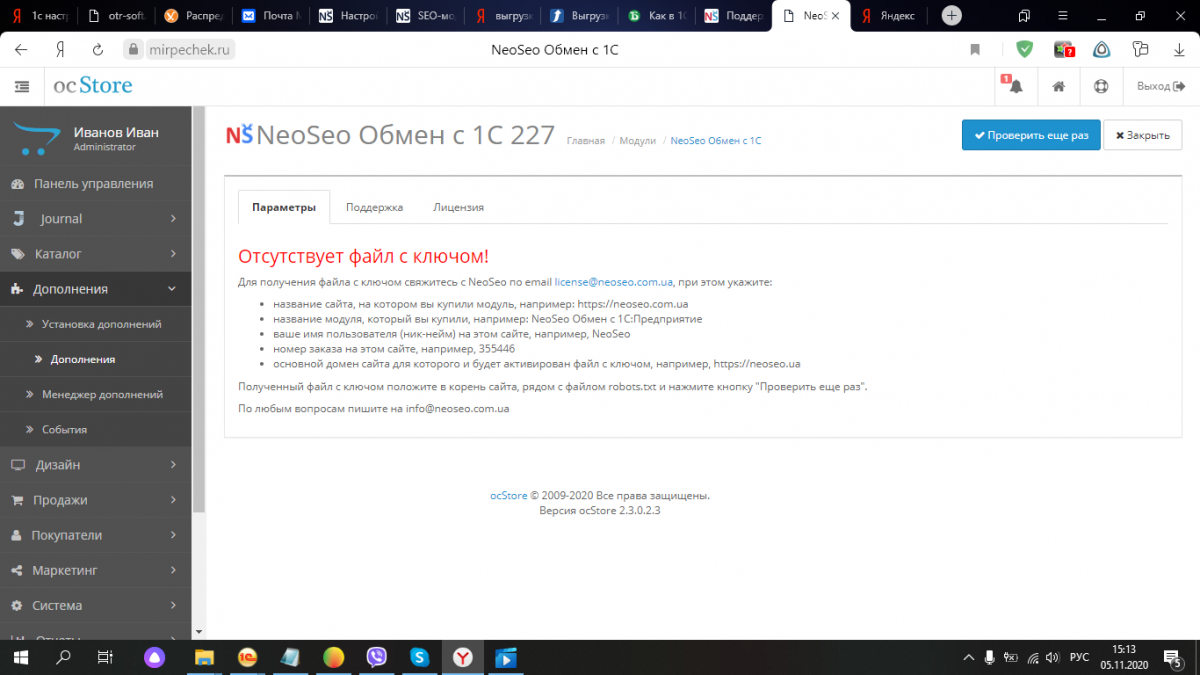Expand the Дизайн sidebar menu
Screen dimensions: 1200x675
[x=95, y=465]
